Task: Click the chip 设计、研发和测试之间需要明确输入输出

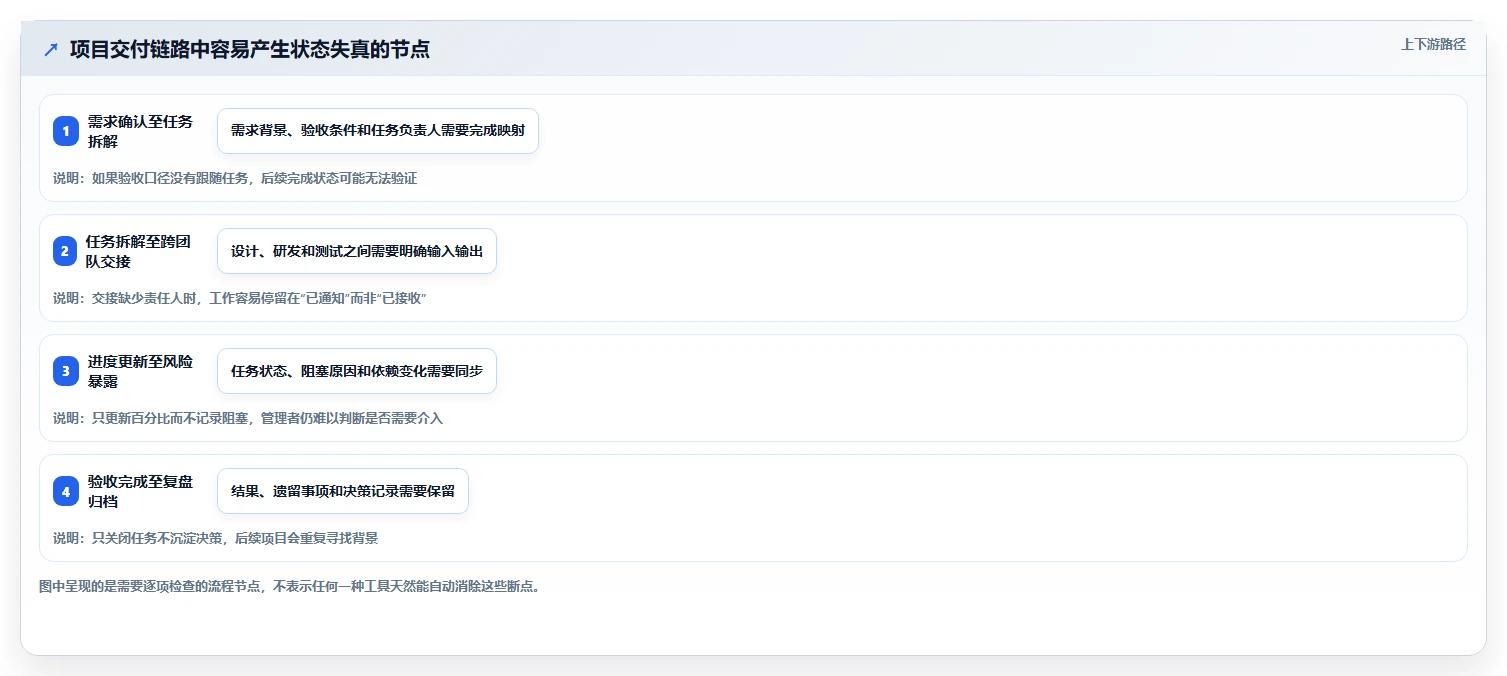Action: [x=357, y=251]
